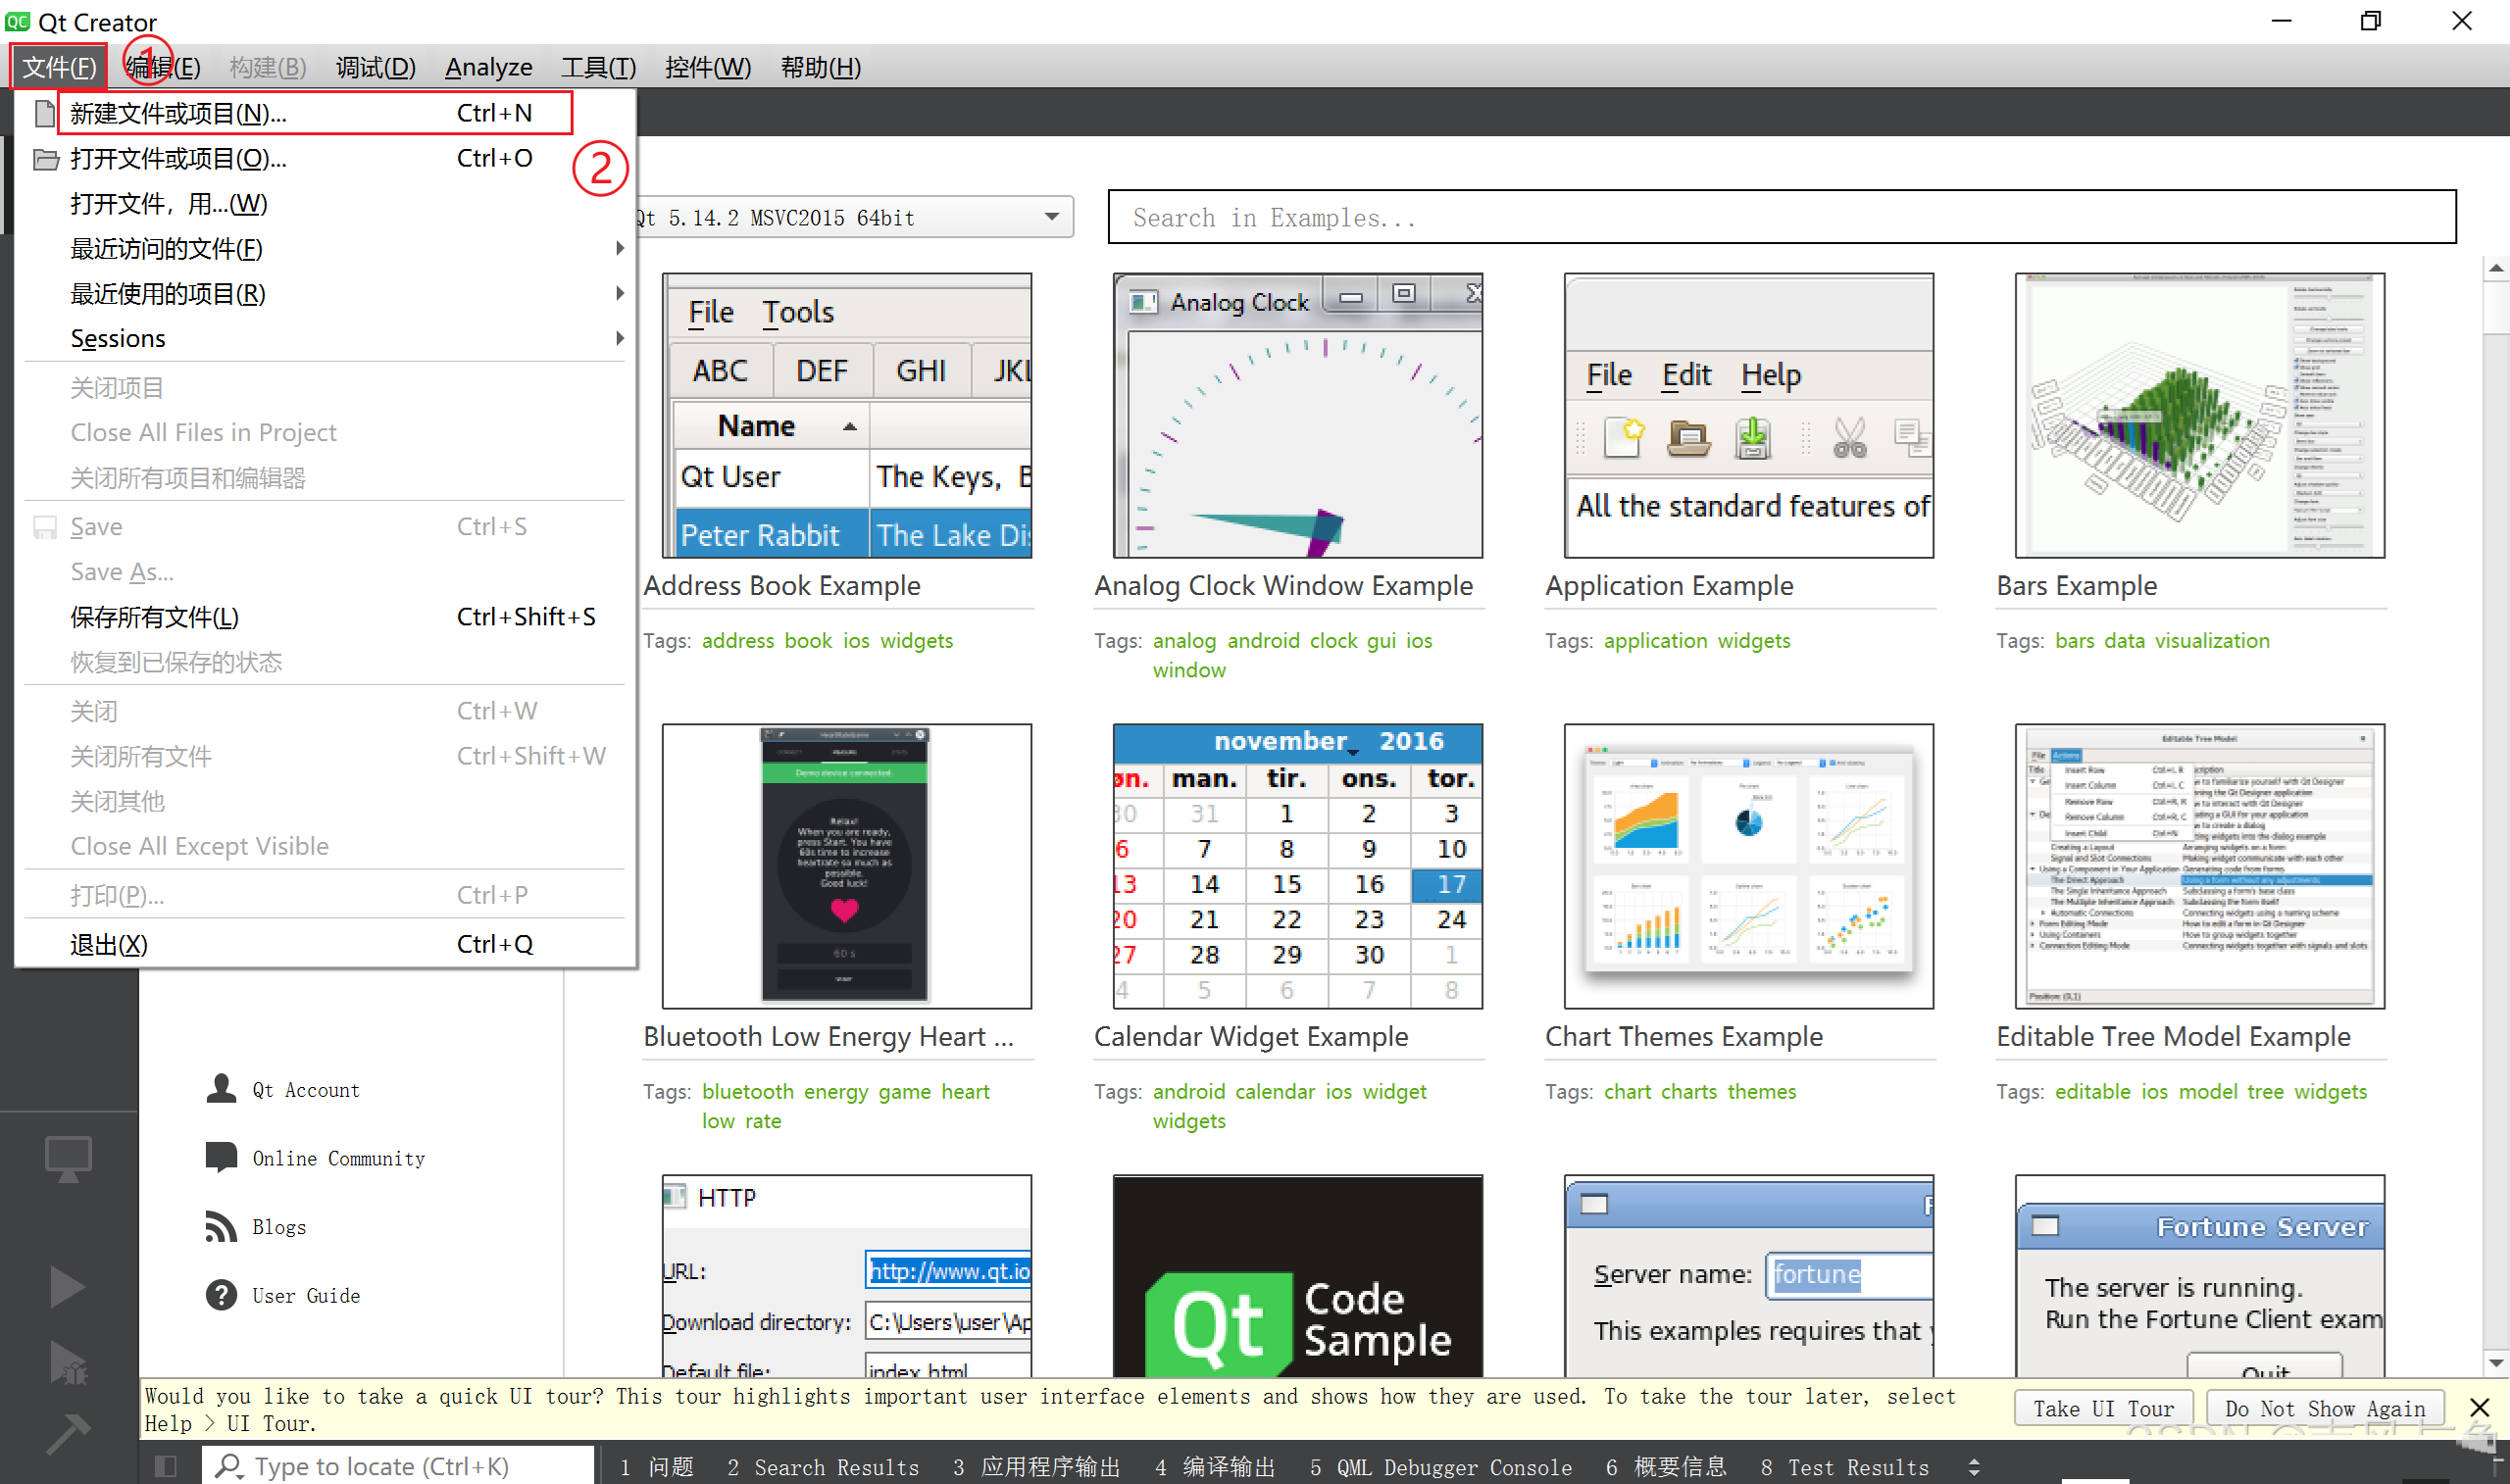Switch to the 4 编译输出 pane
The height and width of the screenshot is (1484, 2510).
1215,1467
